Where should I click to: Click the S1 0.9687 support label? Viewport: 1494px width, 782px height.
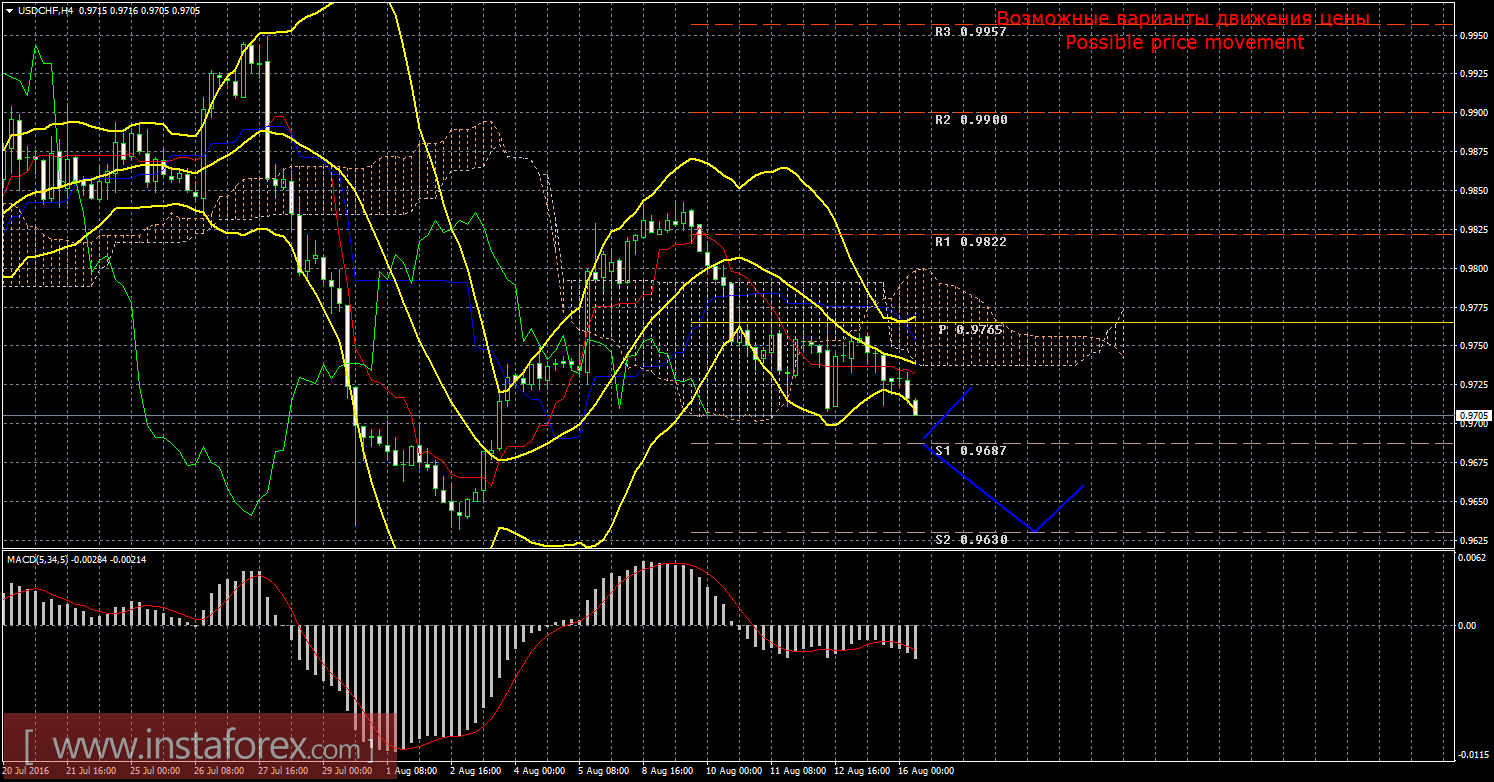pyautogui.click(x=970, y=451)
